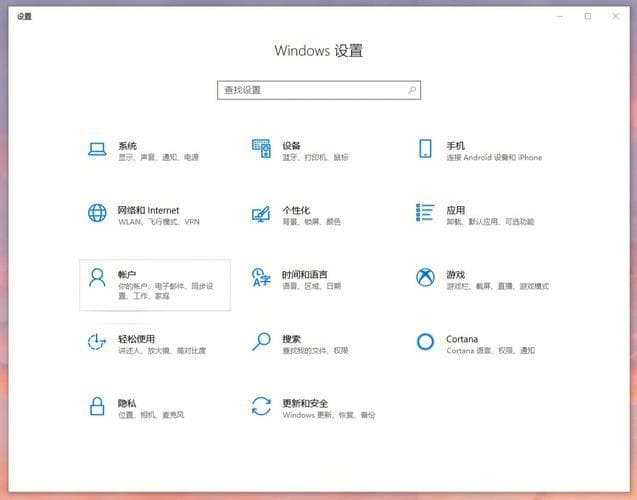The width and height of the screenshot is (637, 500).
Task: Maximize the 设置 window
Action: (x=587, y=16)
